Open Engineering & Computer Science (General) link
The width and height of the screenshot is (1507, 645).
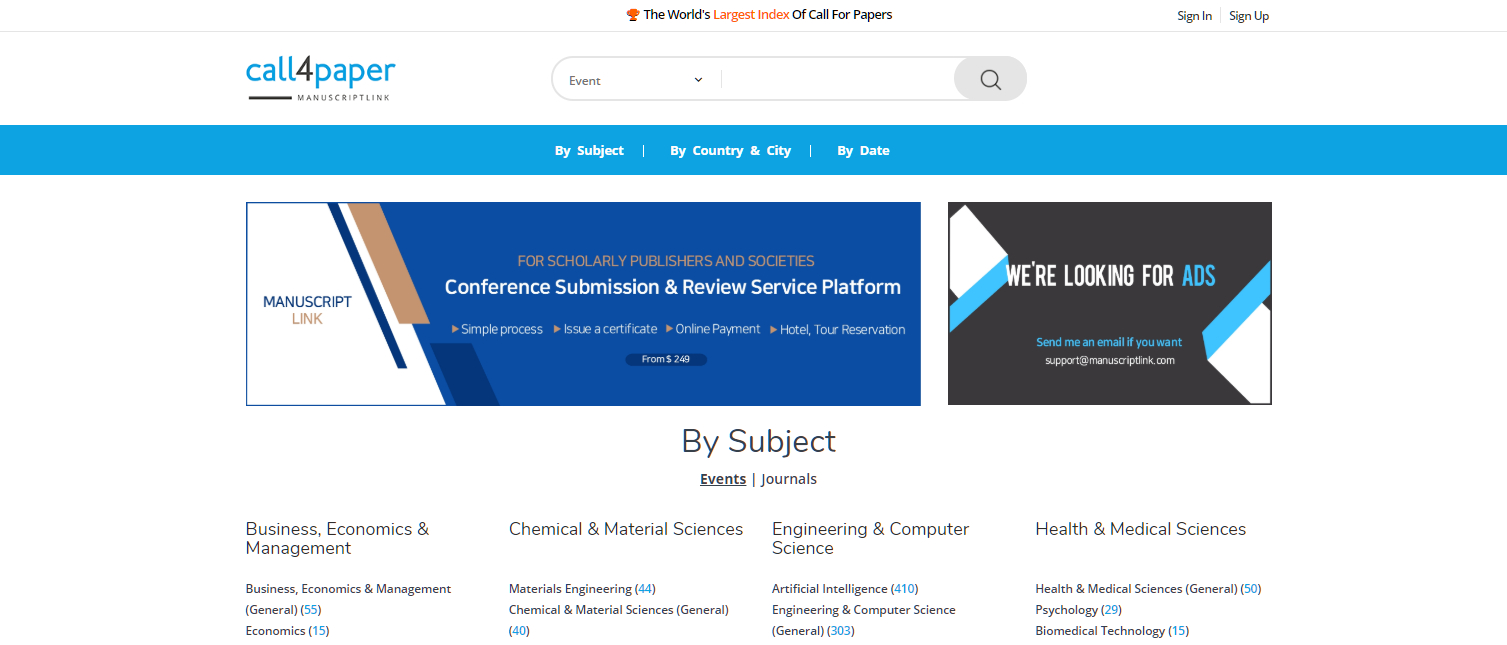click(x=863, y=620)
